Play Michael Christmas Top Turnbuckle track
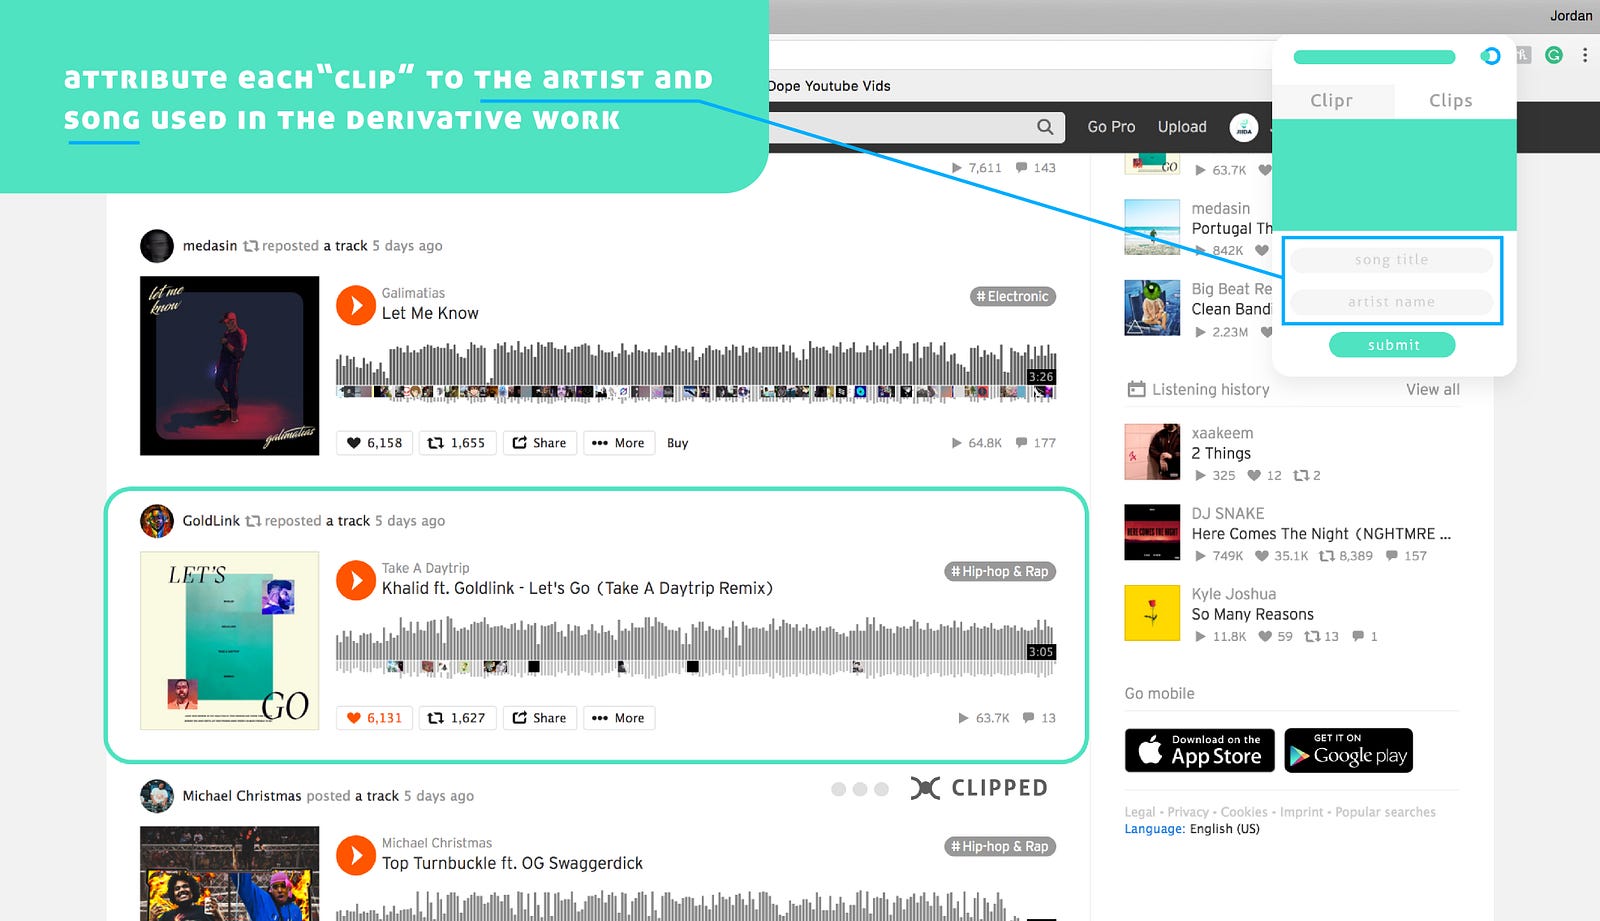The width and height of the screenshot is (1600, 921). pos(355,855)
